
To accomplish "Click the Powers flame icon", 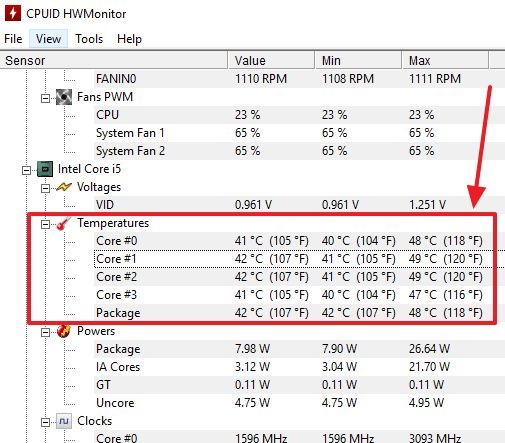I will tap(64, 331).
